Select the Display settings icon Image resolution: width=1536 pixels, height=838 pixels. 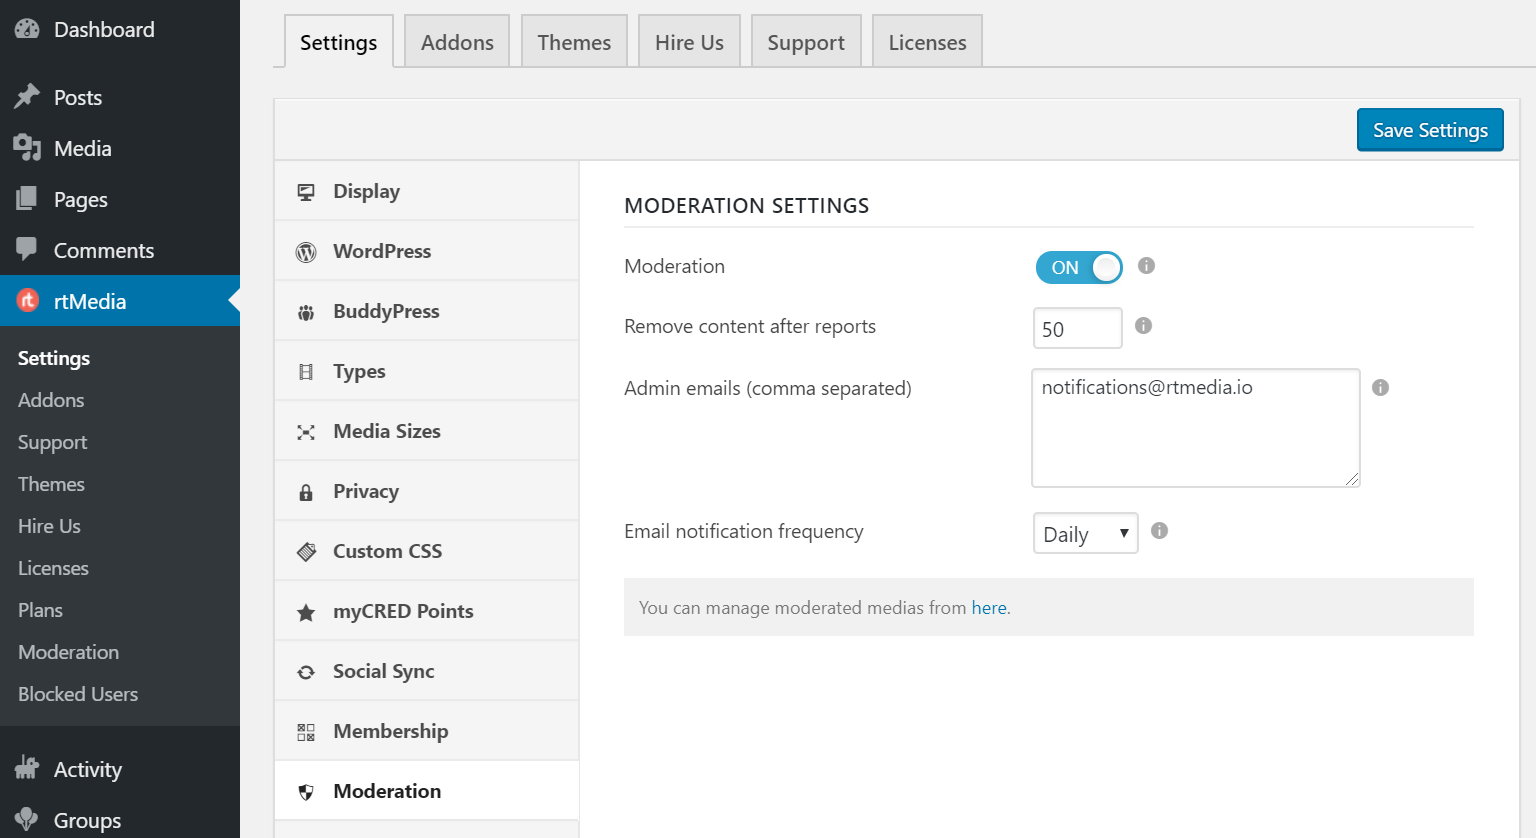(307, 190)
